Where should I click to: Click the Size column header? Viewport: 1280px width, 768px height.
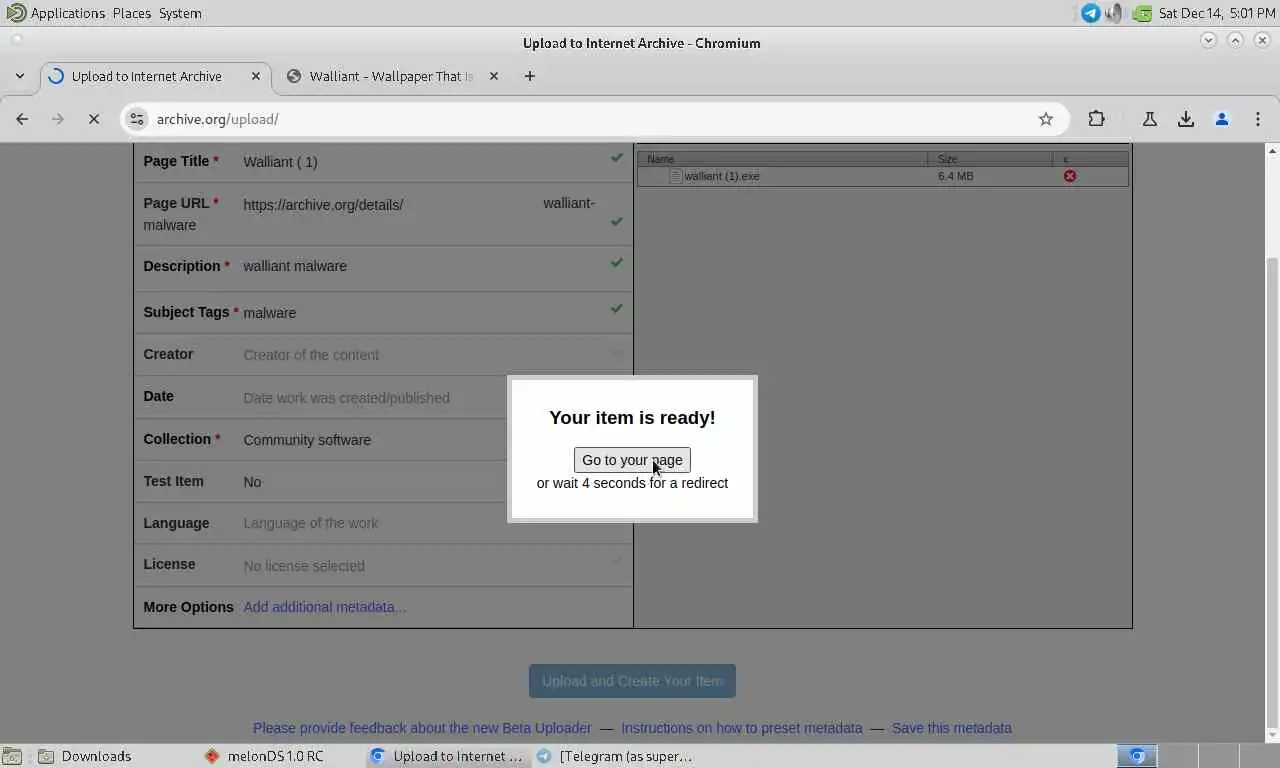click(x=991, y=159)
